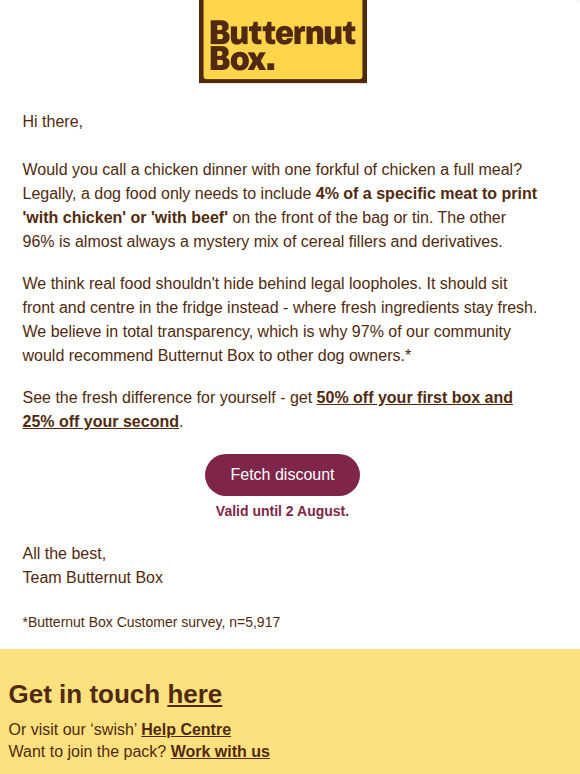Image resolution: width=580 pixels, height=774 pixels.
Task: Click the 'Get in touch' heading text
Action: click(x=84, y=695)
